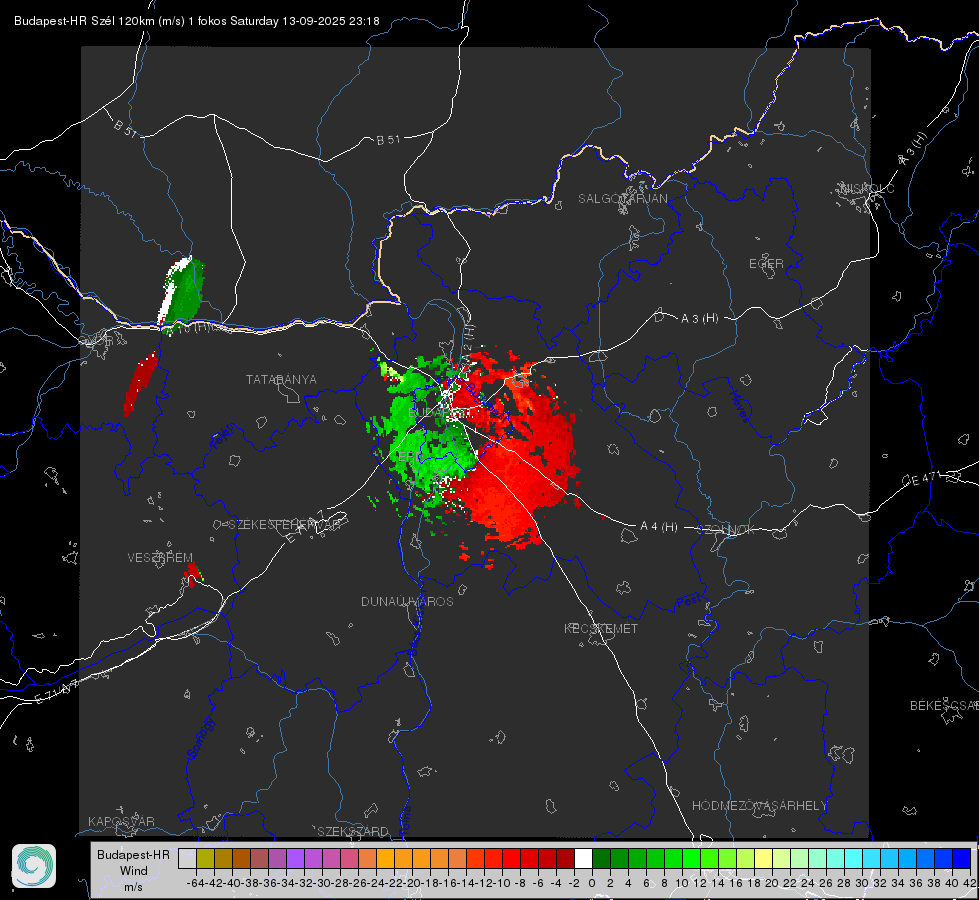Click the small red echo beside Veszprém
Image resolution: width=979 pixels, height=900 pixels.
click(194, 572)
